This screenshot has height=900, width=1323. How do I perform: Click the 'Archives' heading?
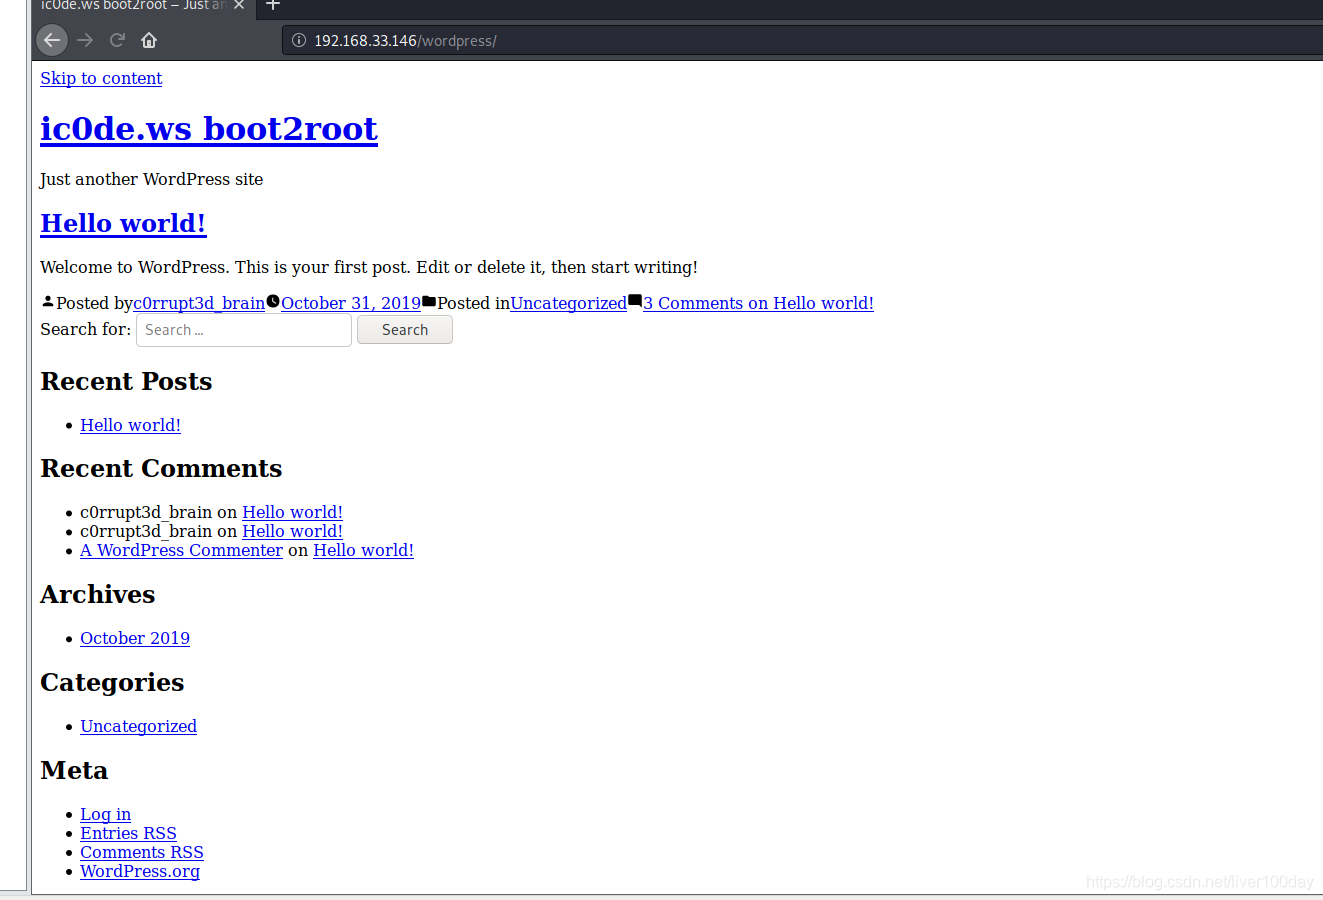[98, 594]
